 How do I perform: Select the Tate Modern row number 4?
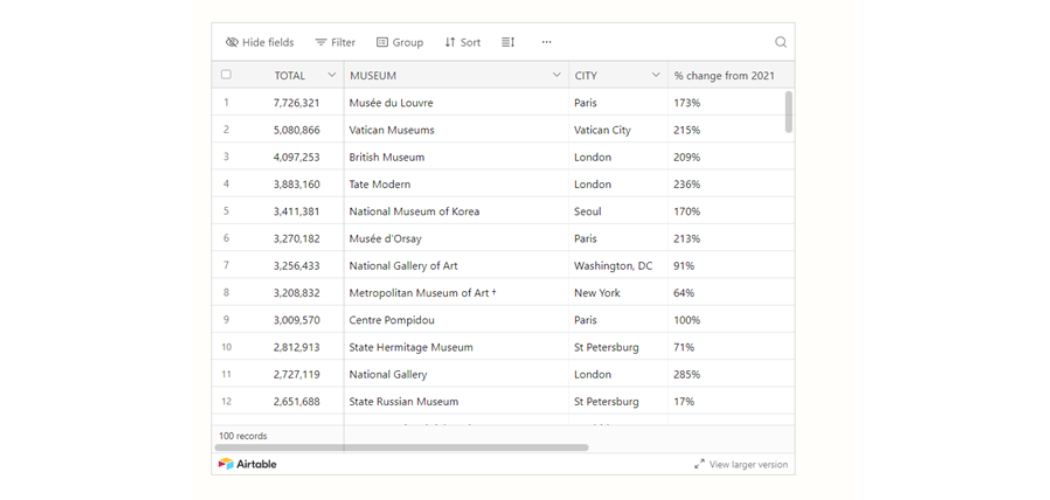[x=226, y=184]
